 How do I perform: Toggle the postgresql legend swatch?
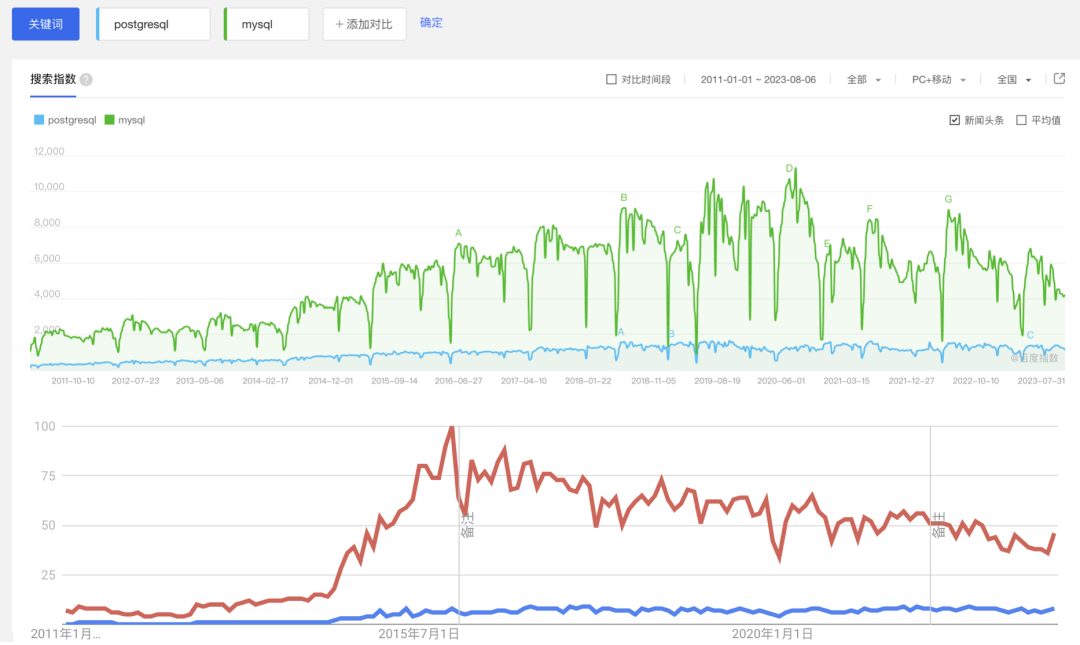pos(39,120)
